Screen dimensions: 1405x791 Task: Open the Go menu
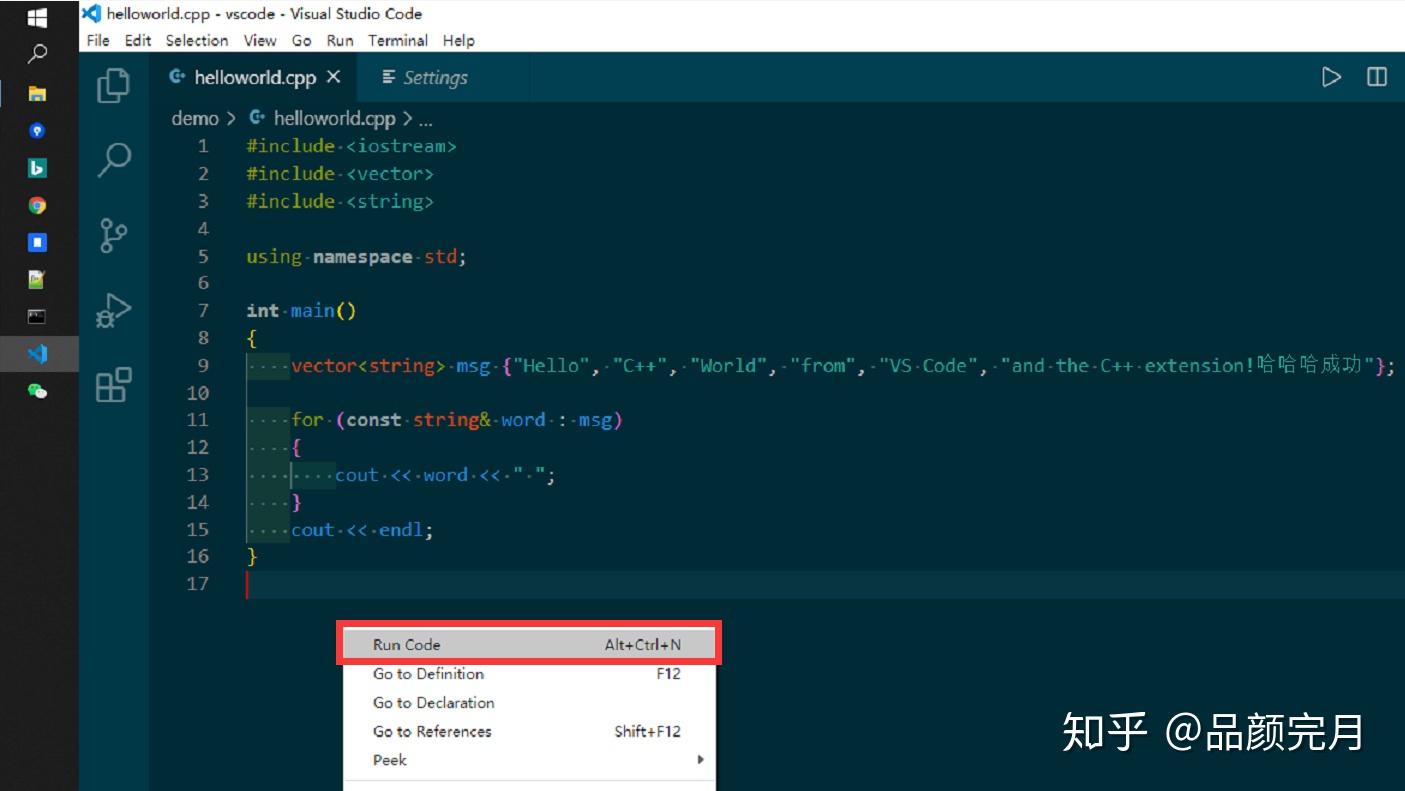[x=302, y=40]
